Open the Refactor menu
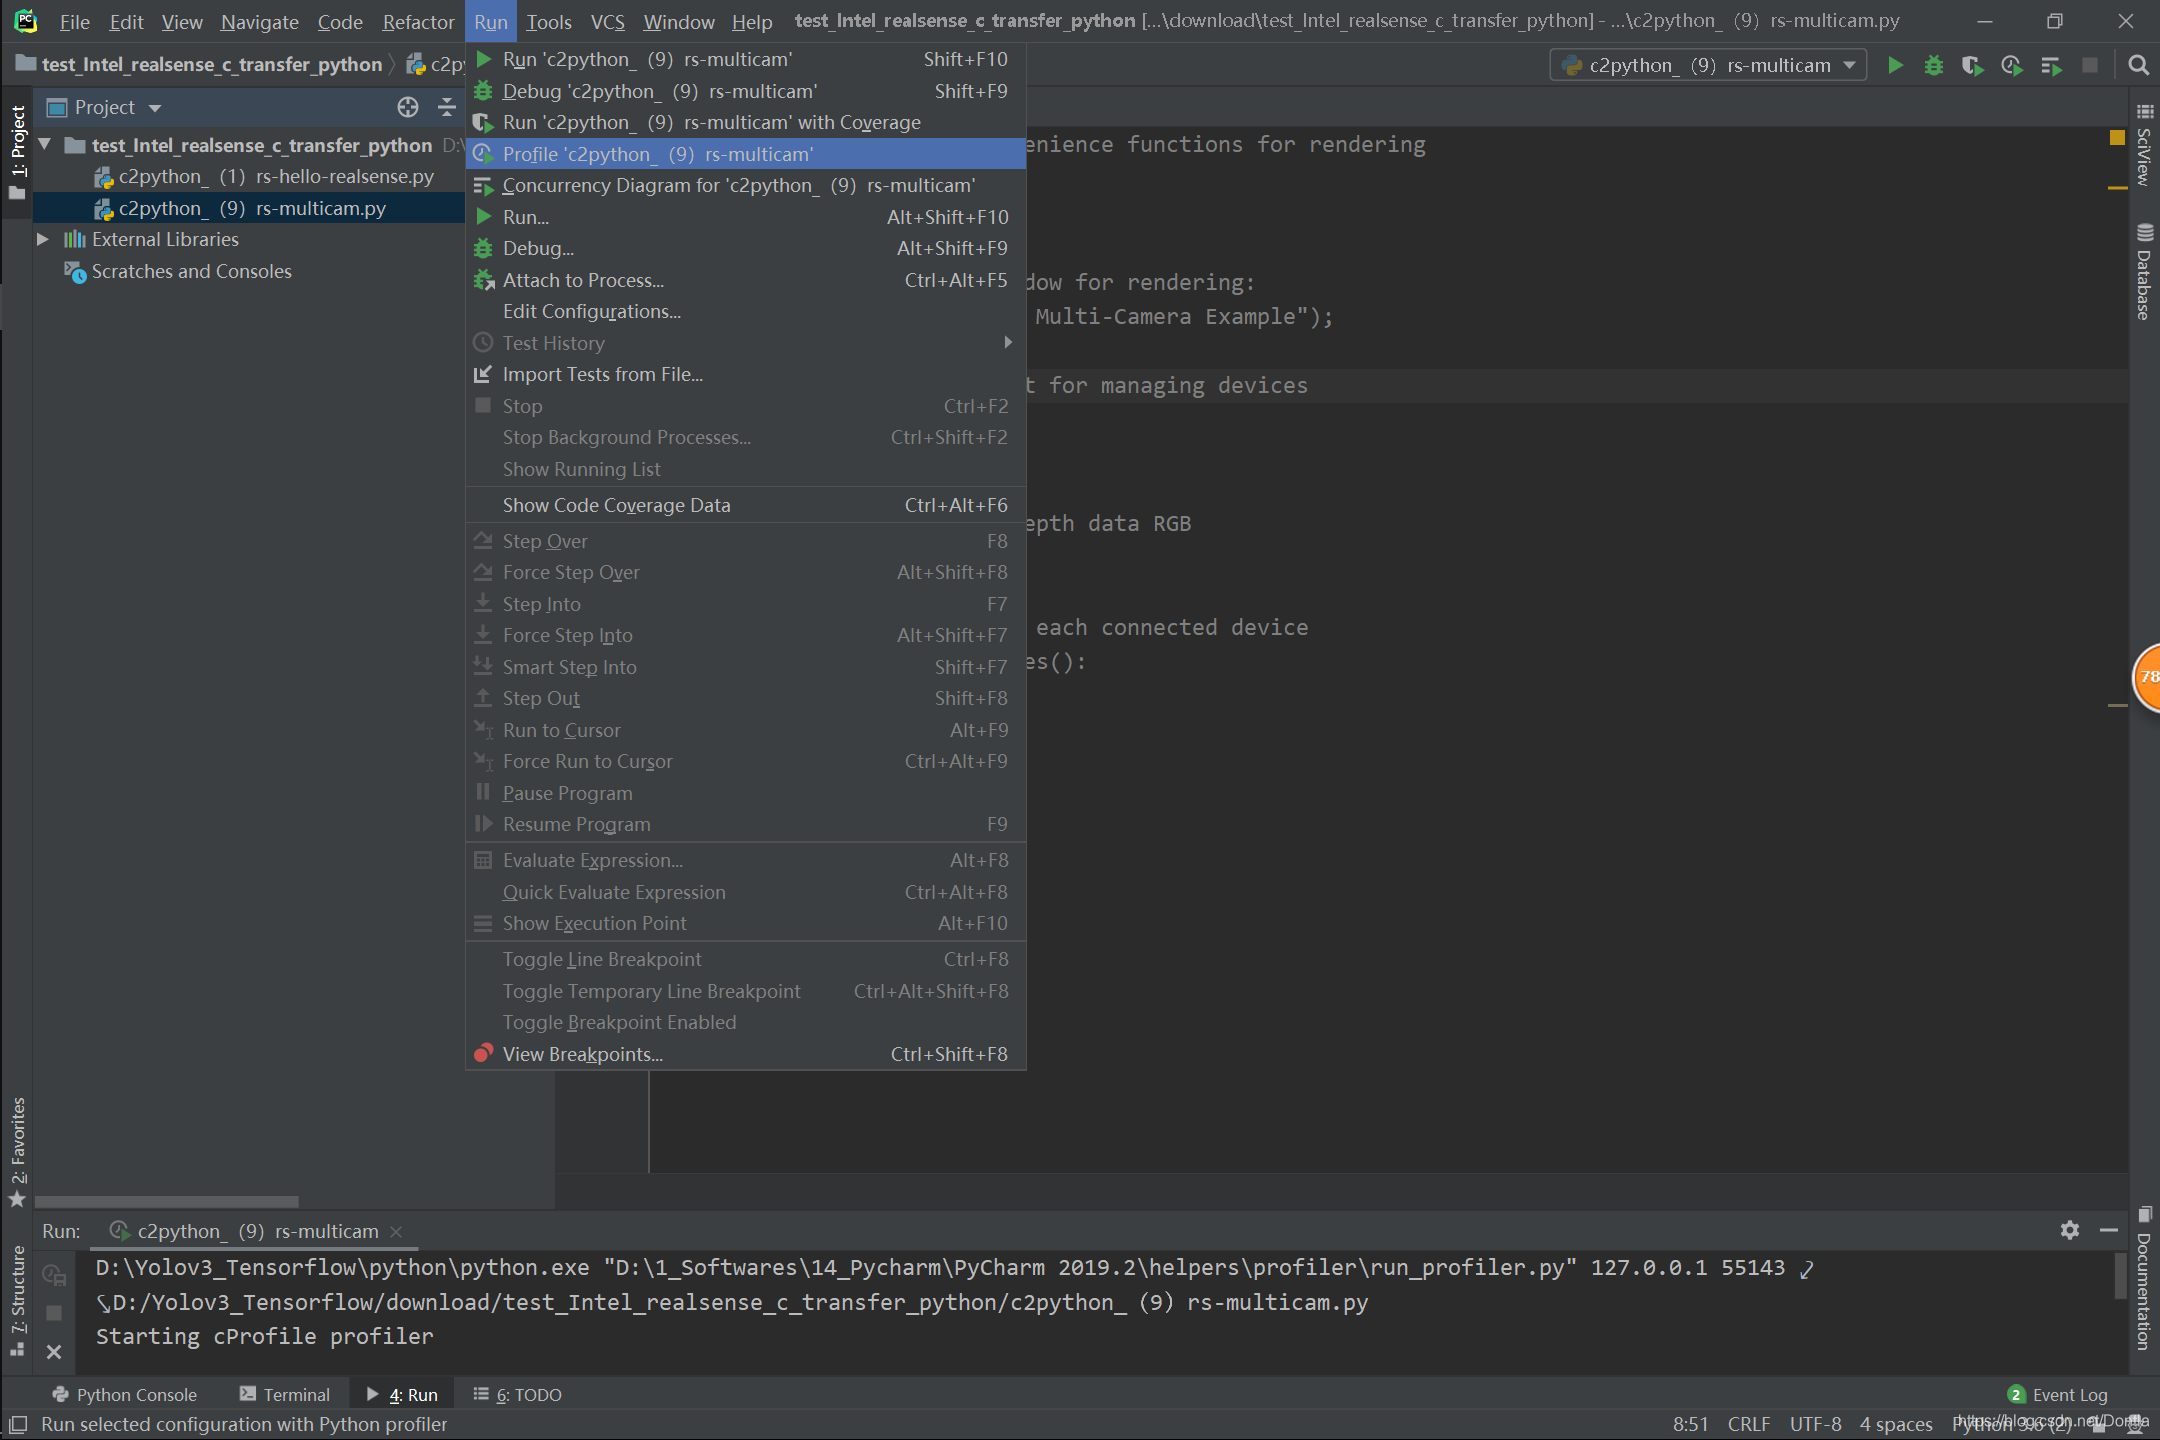The height and width of the screenshot is (1440, 2160). tap(418, 21)
